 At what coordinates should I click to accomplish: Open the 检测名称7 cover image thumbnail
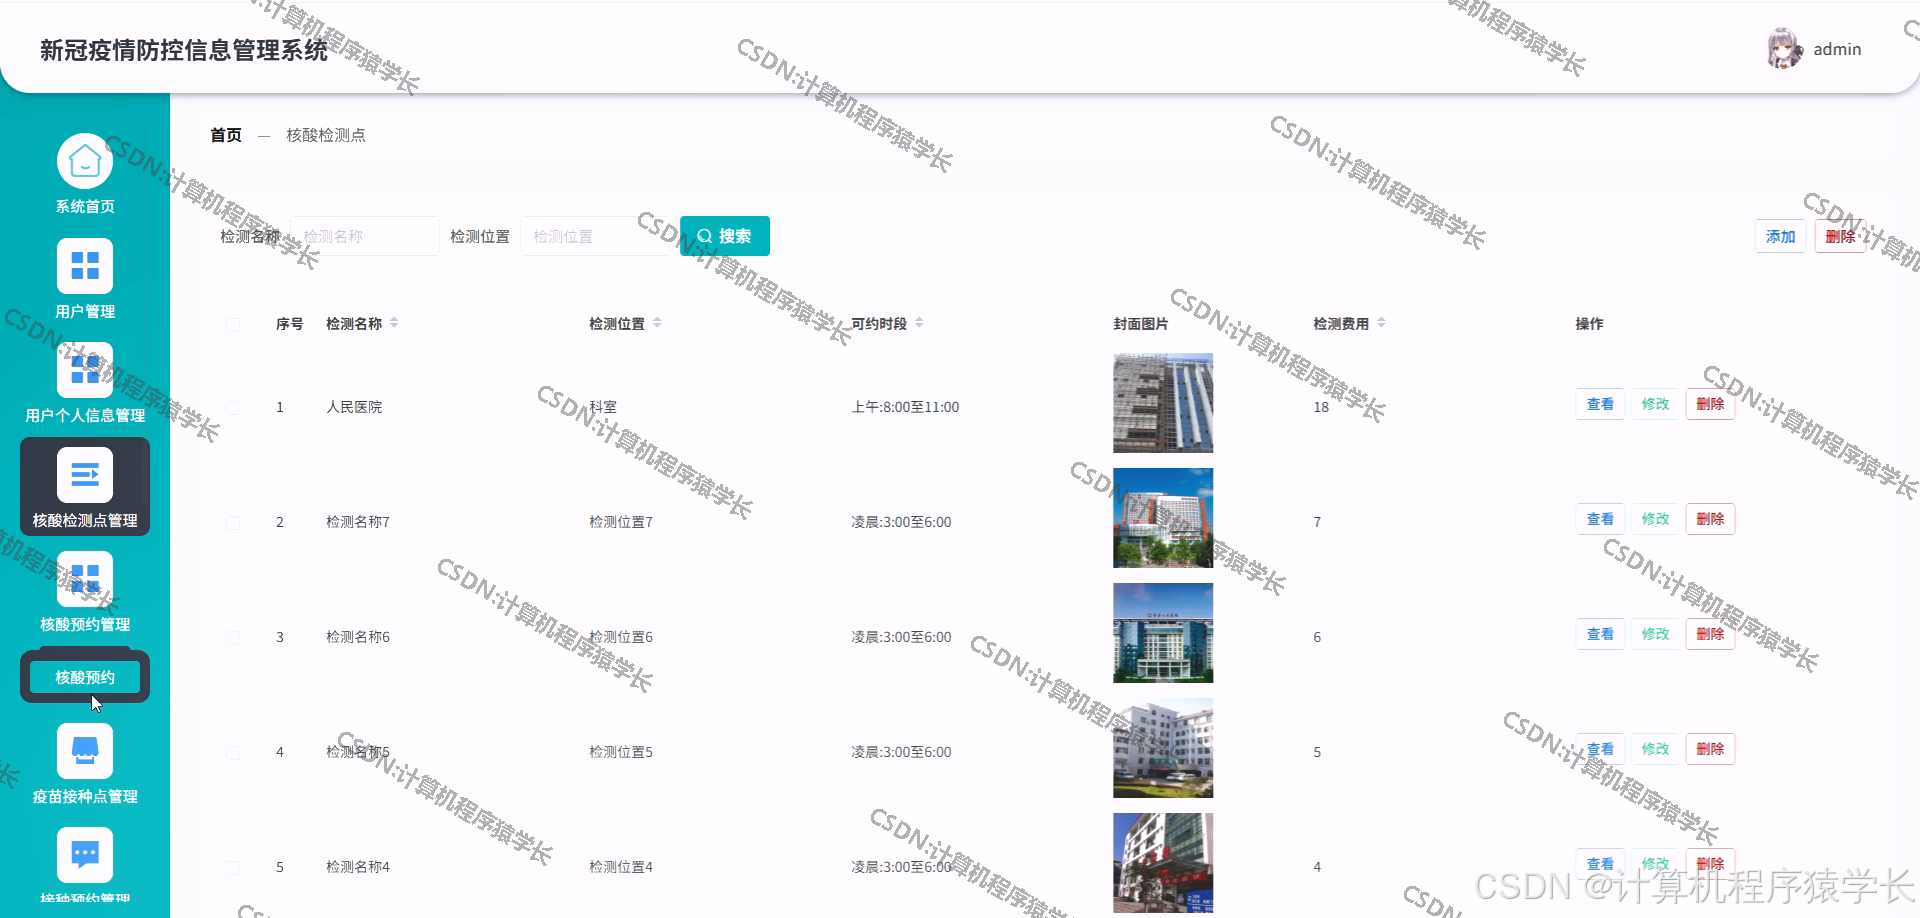1163,518
